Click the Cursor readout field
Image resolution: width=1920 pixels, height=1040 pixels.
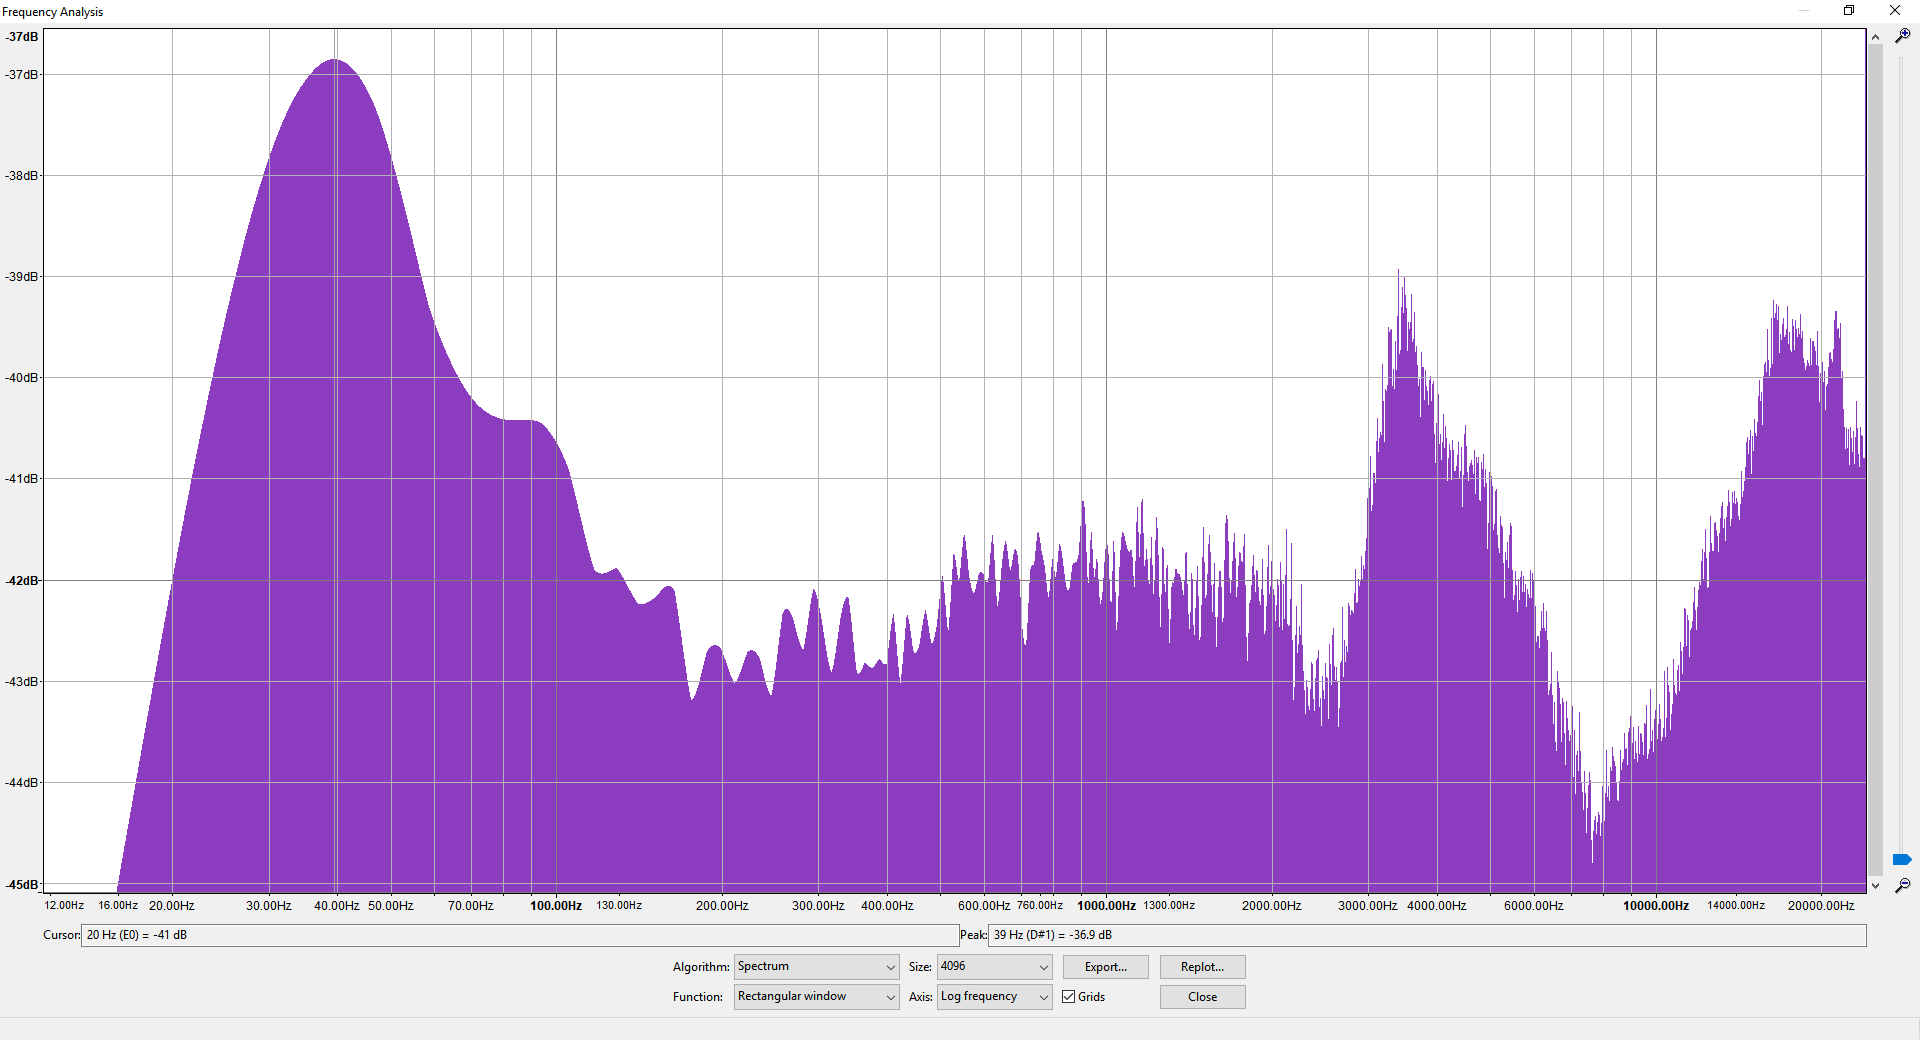click(x=520, y=935)
